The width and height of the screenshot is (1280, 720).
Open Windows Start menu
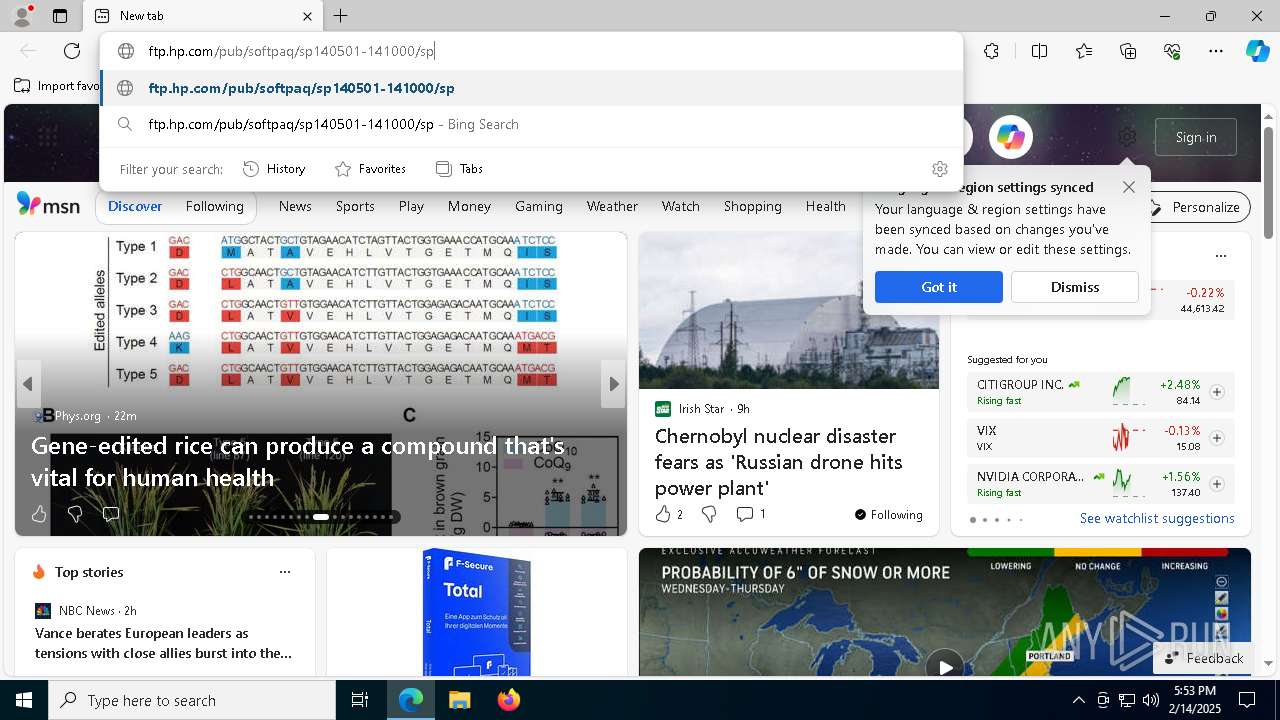point(24,700)
